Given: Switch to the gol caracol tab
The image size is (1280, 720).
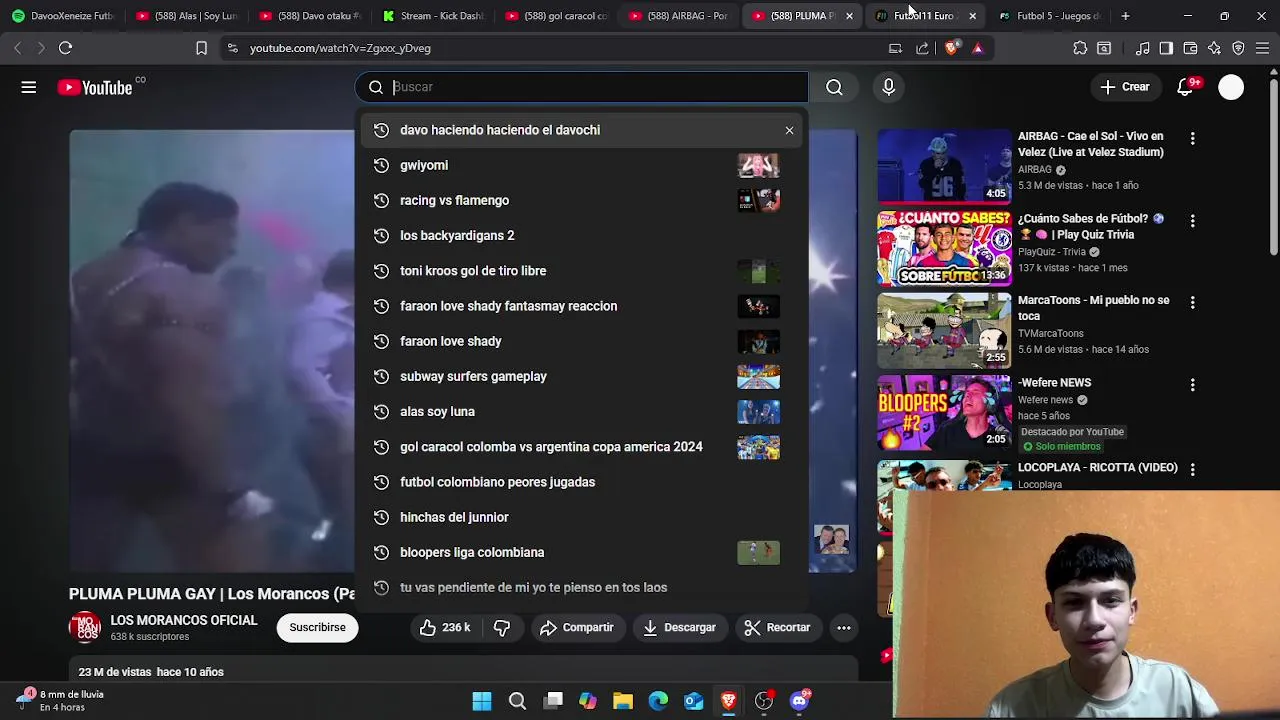Looking at the screenshot, I should 556,16.
